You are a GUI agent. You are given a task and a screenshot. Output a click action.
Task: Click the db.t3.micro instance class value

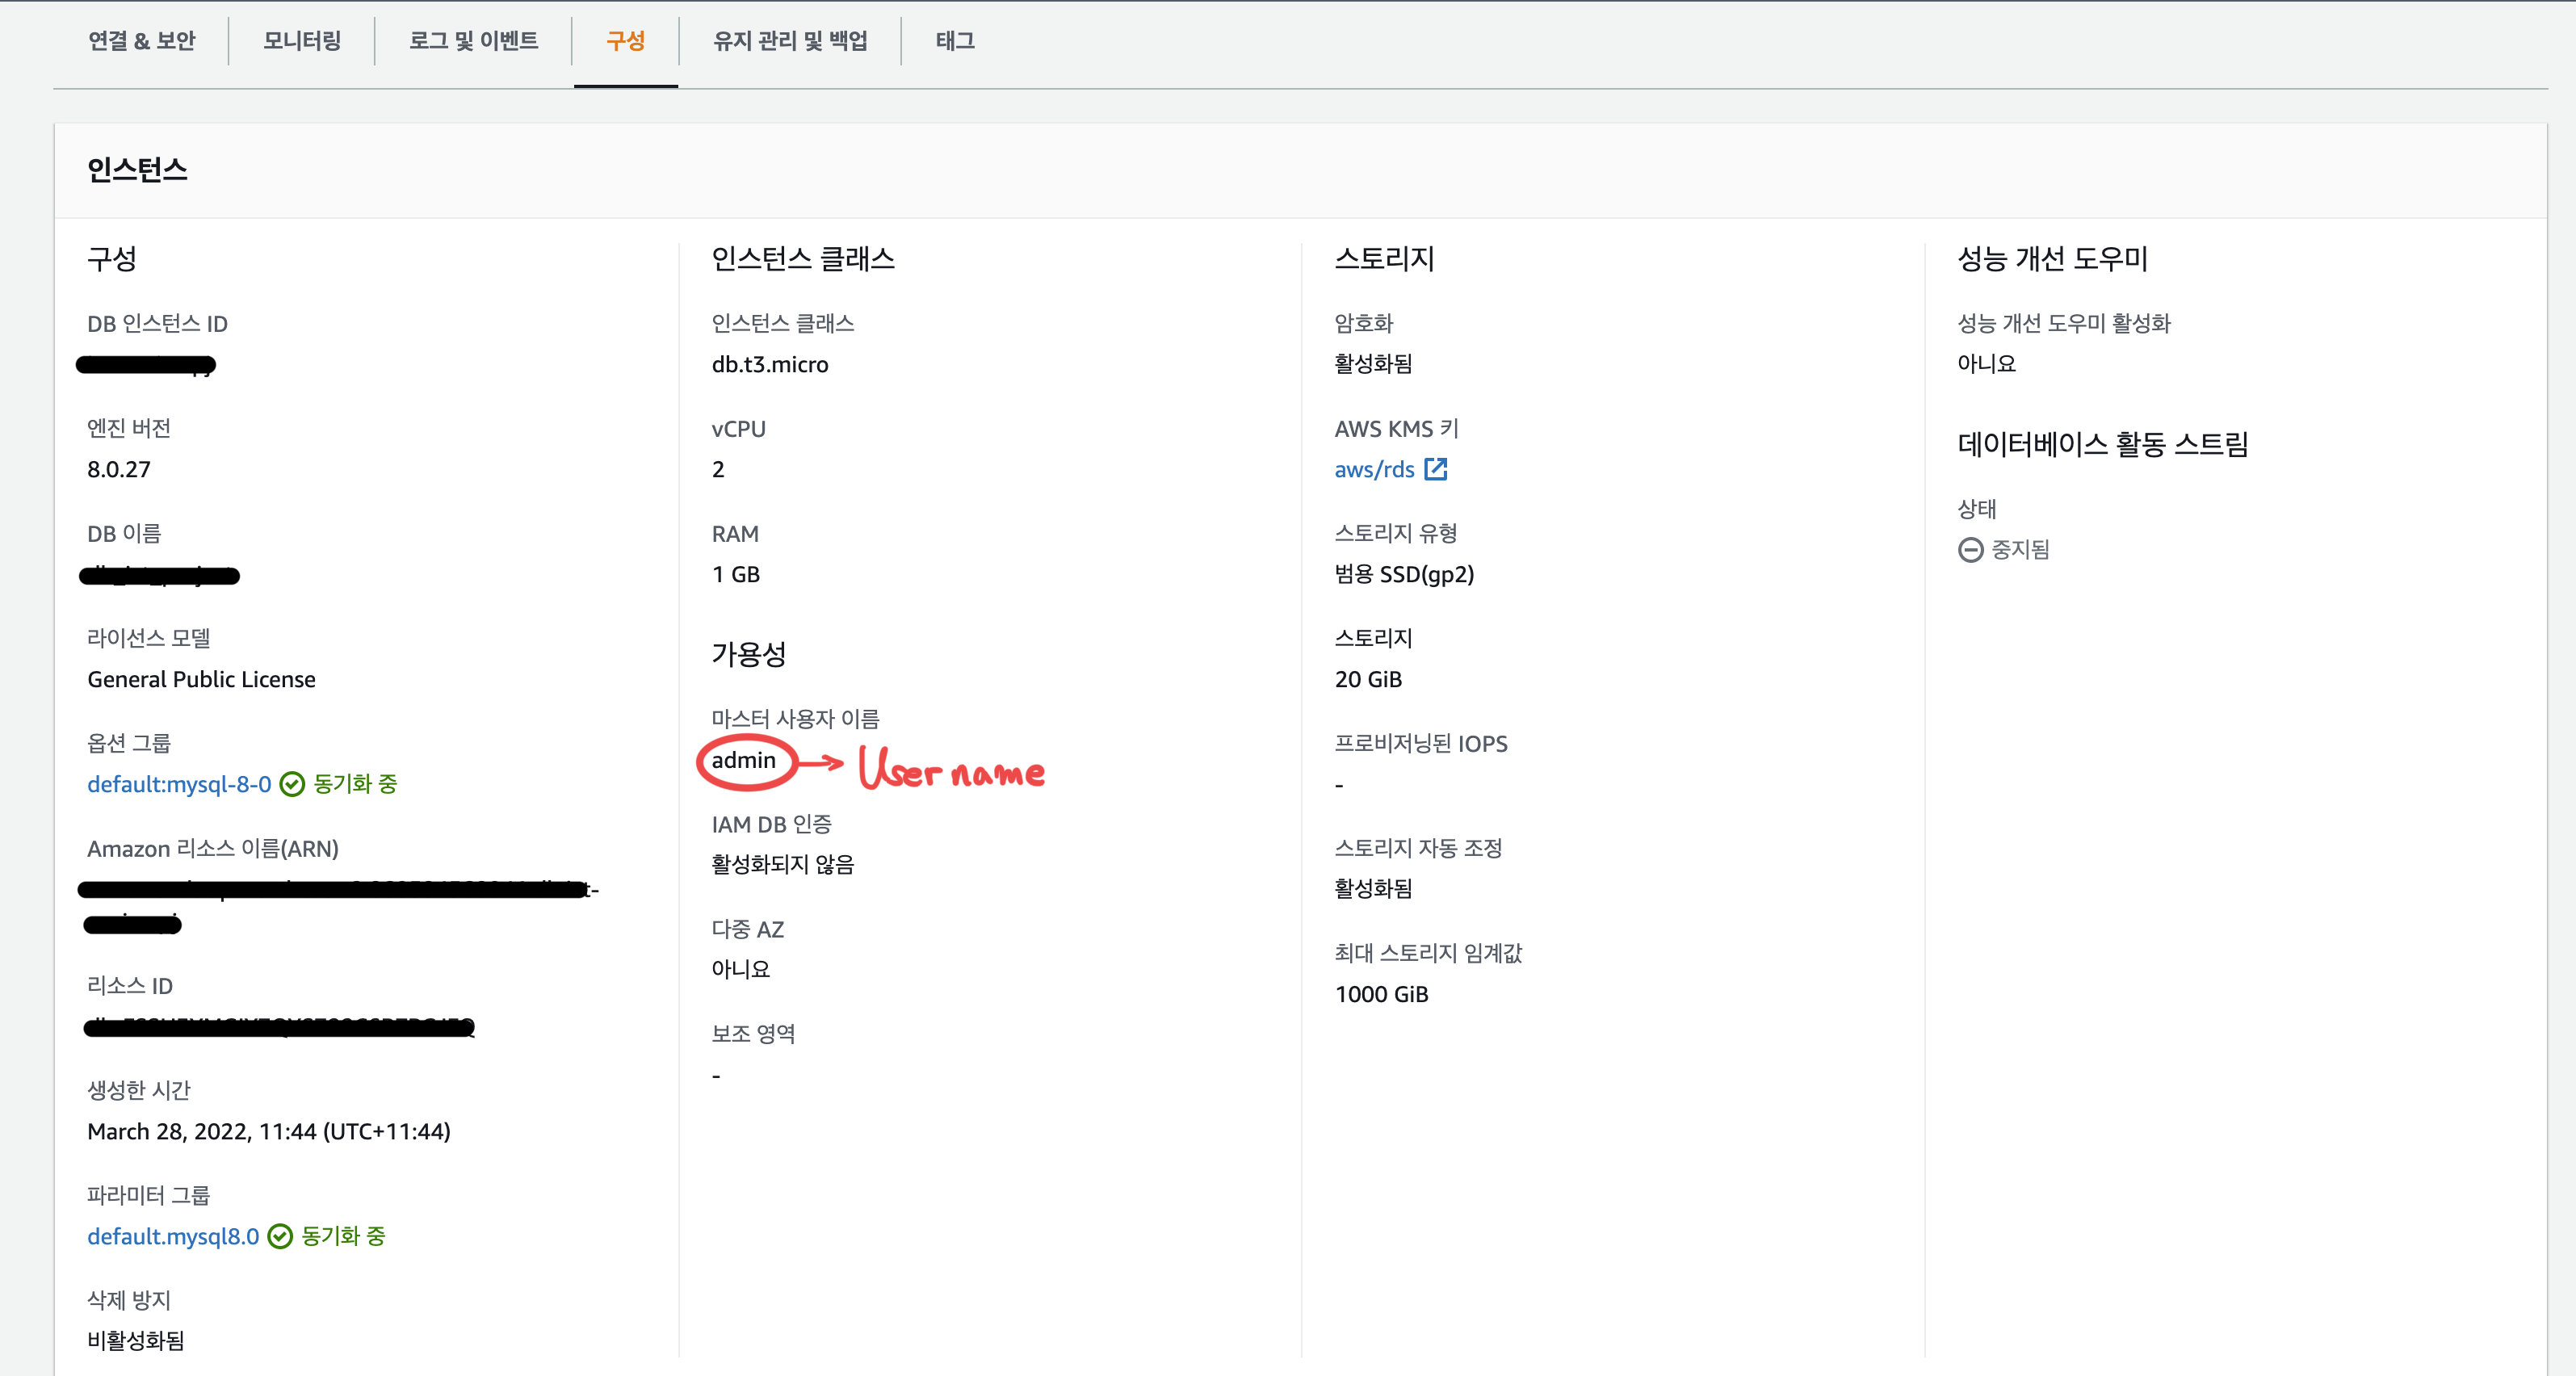pyautogui.click(x=769, y=364)
